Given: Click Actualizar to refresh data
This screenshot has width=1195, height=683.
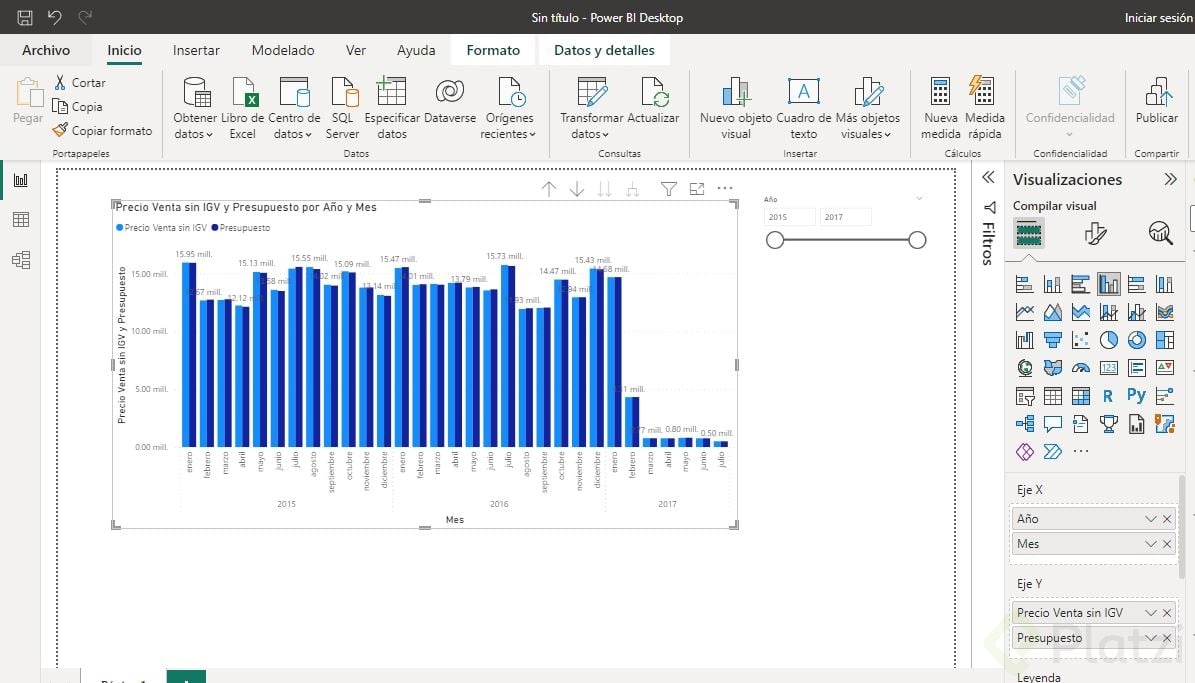Looking at the screenshot, I should click(653, 101).
